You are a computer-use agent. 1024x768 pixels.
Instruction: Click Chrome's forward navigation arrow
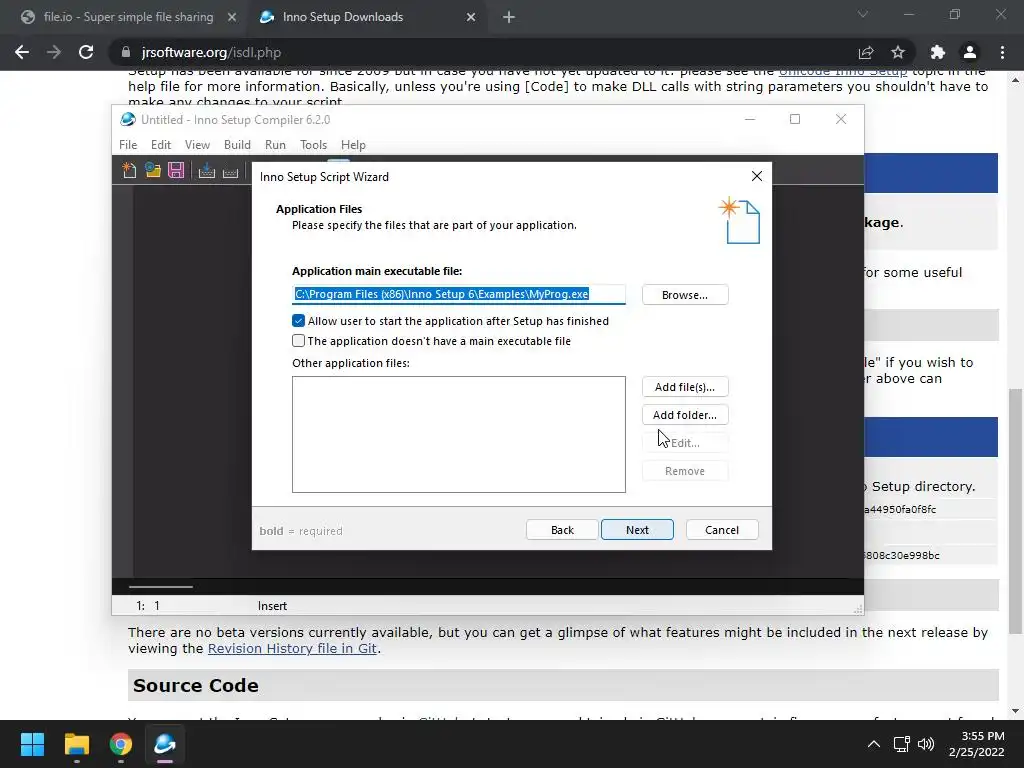tap(54, 52)
